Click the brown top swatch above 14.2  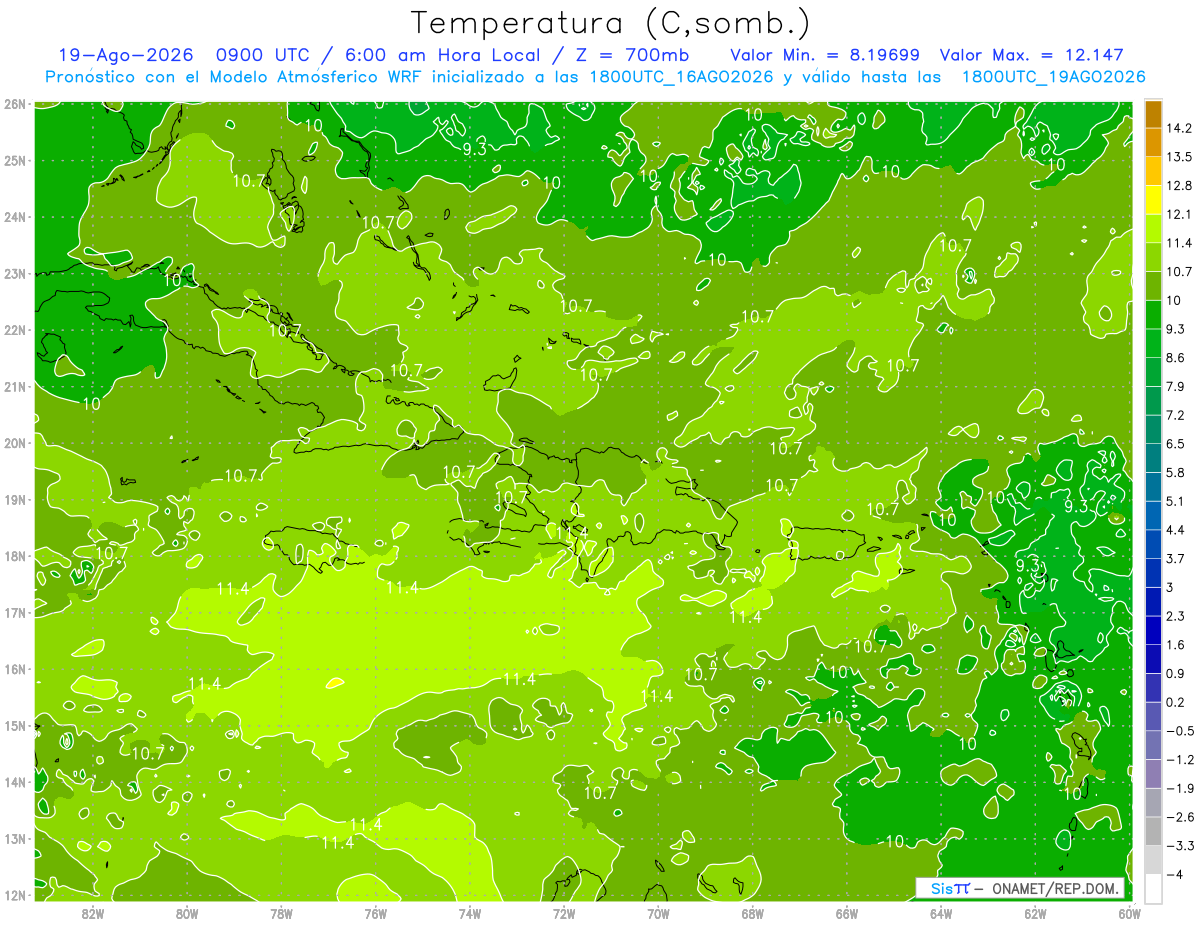point(1152,114)
